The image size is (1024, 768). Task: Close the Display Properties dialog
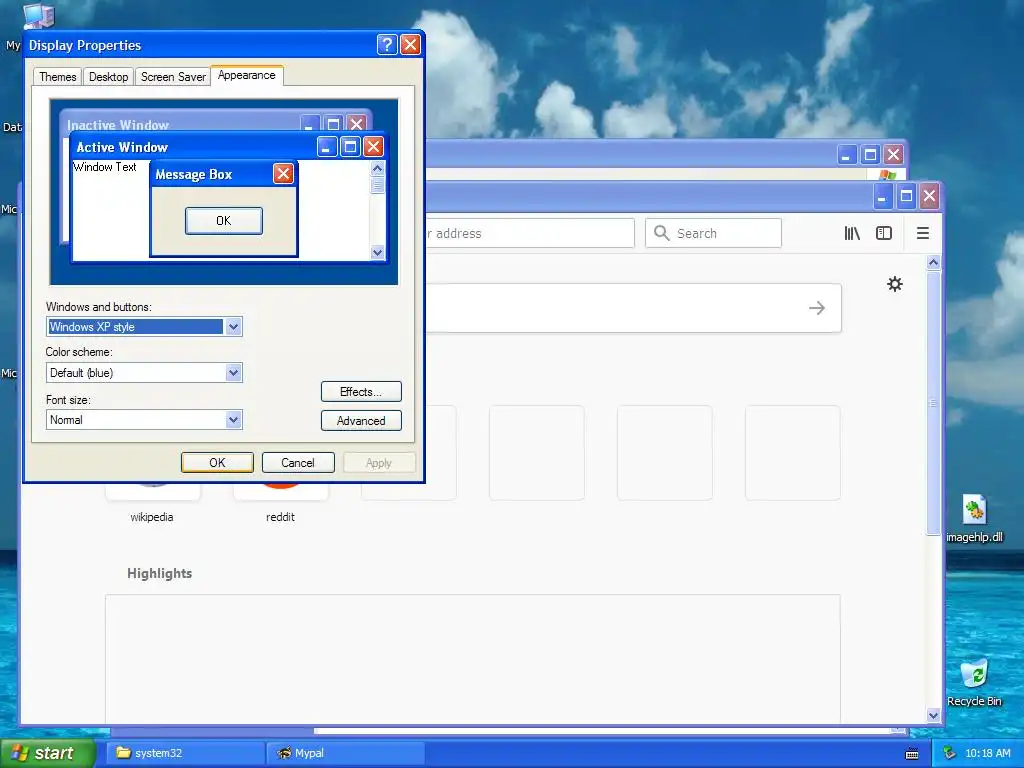[x=410, y=44]
